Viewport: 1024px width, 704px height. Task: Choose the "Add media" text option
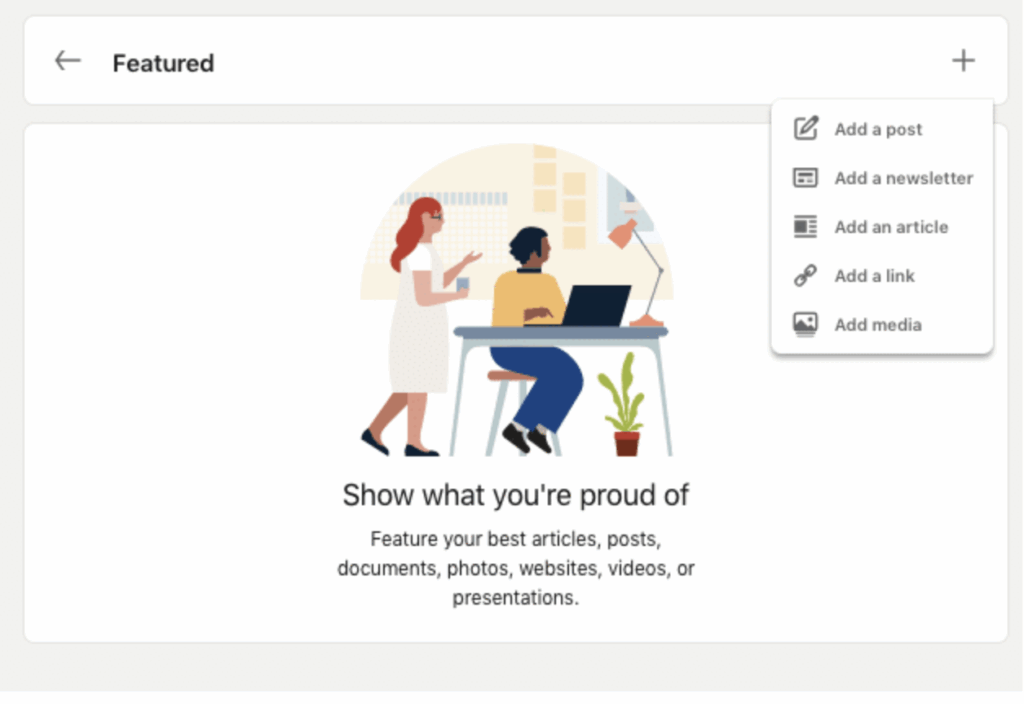pos(878,325)
